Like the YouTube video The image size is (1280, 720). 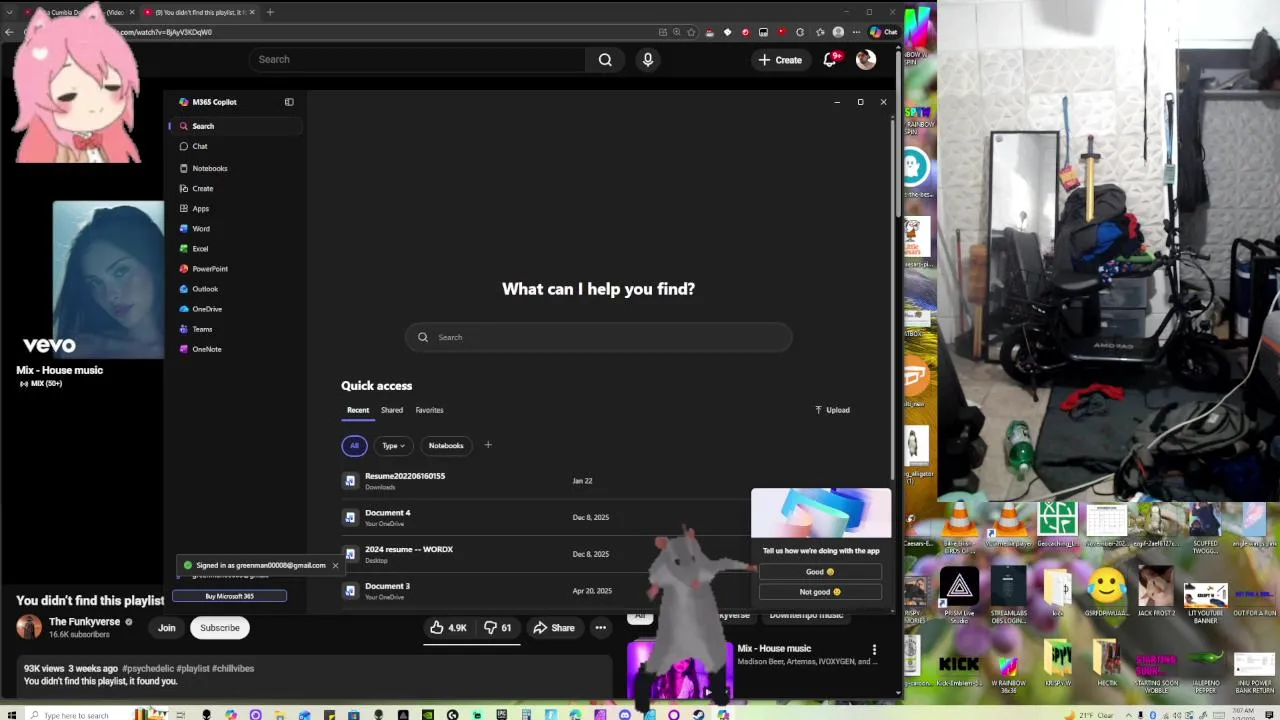click(448, 628)
